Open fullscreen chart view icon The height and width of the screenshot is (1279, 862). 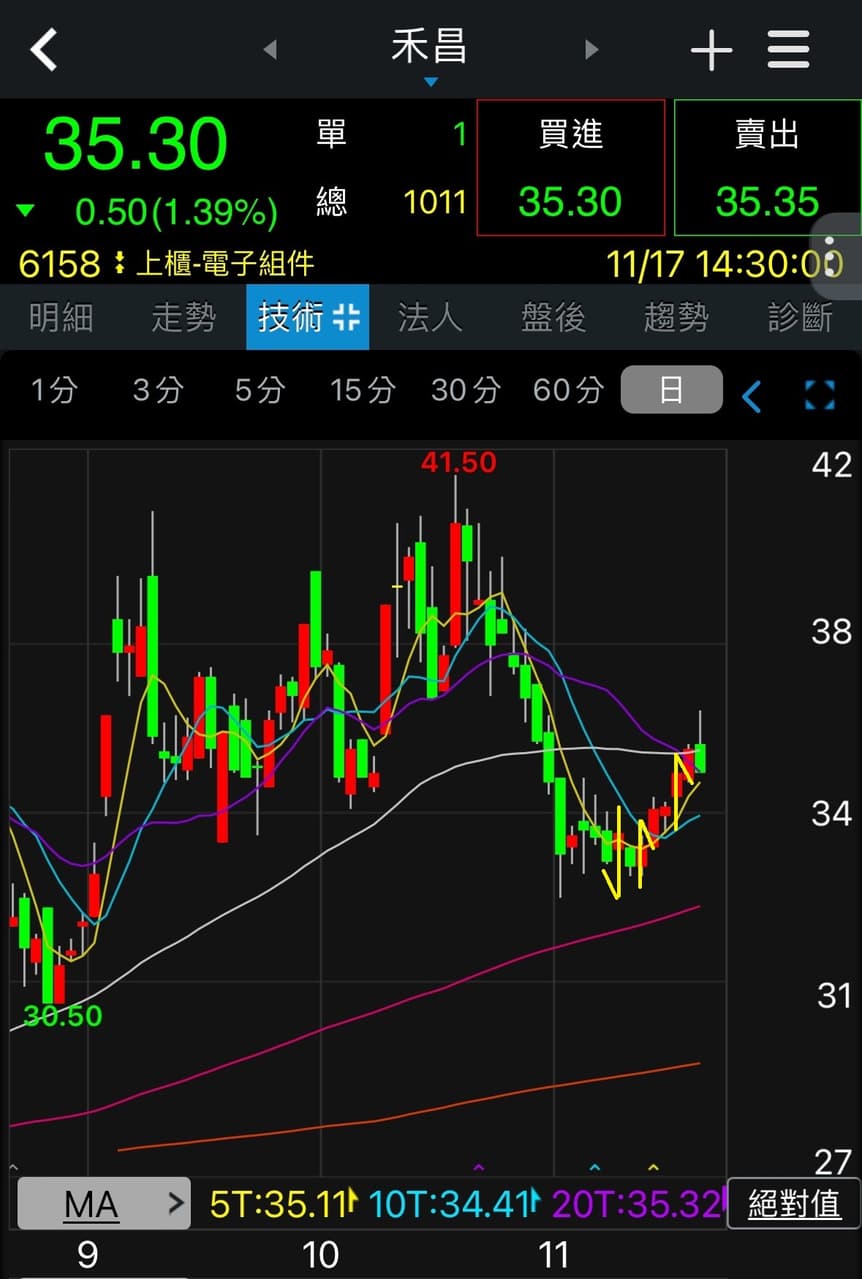point(820,395)
